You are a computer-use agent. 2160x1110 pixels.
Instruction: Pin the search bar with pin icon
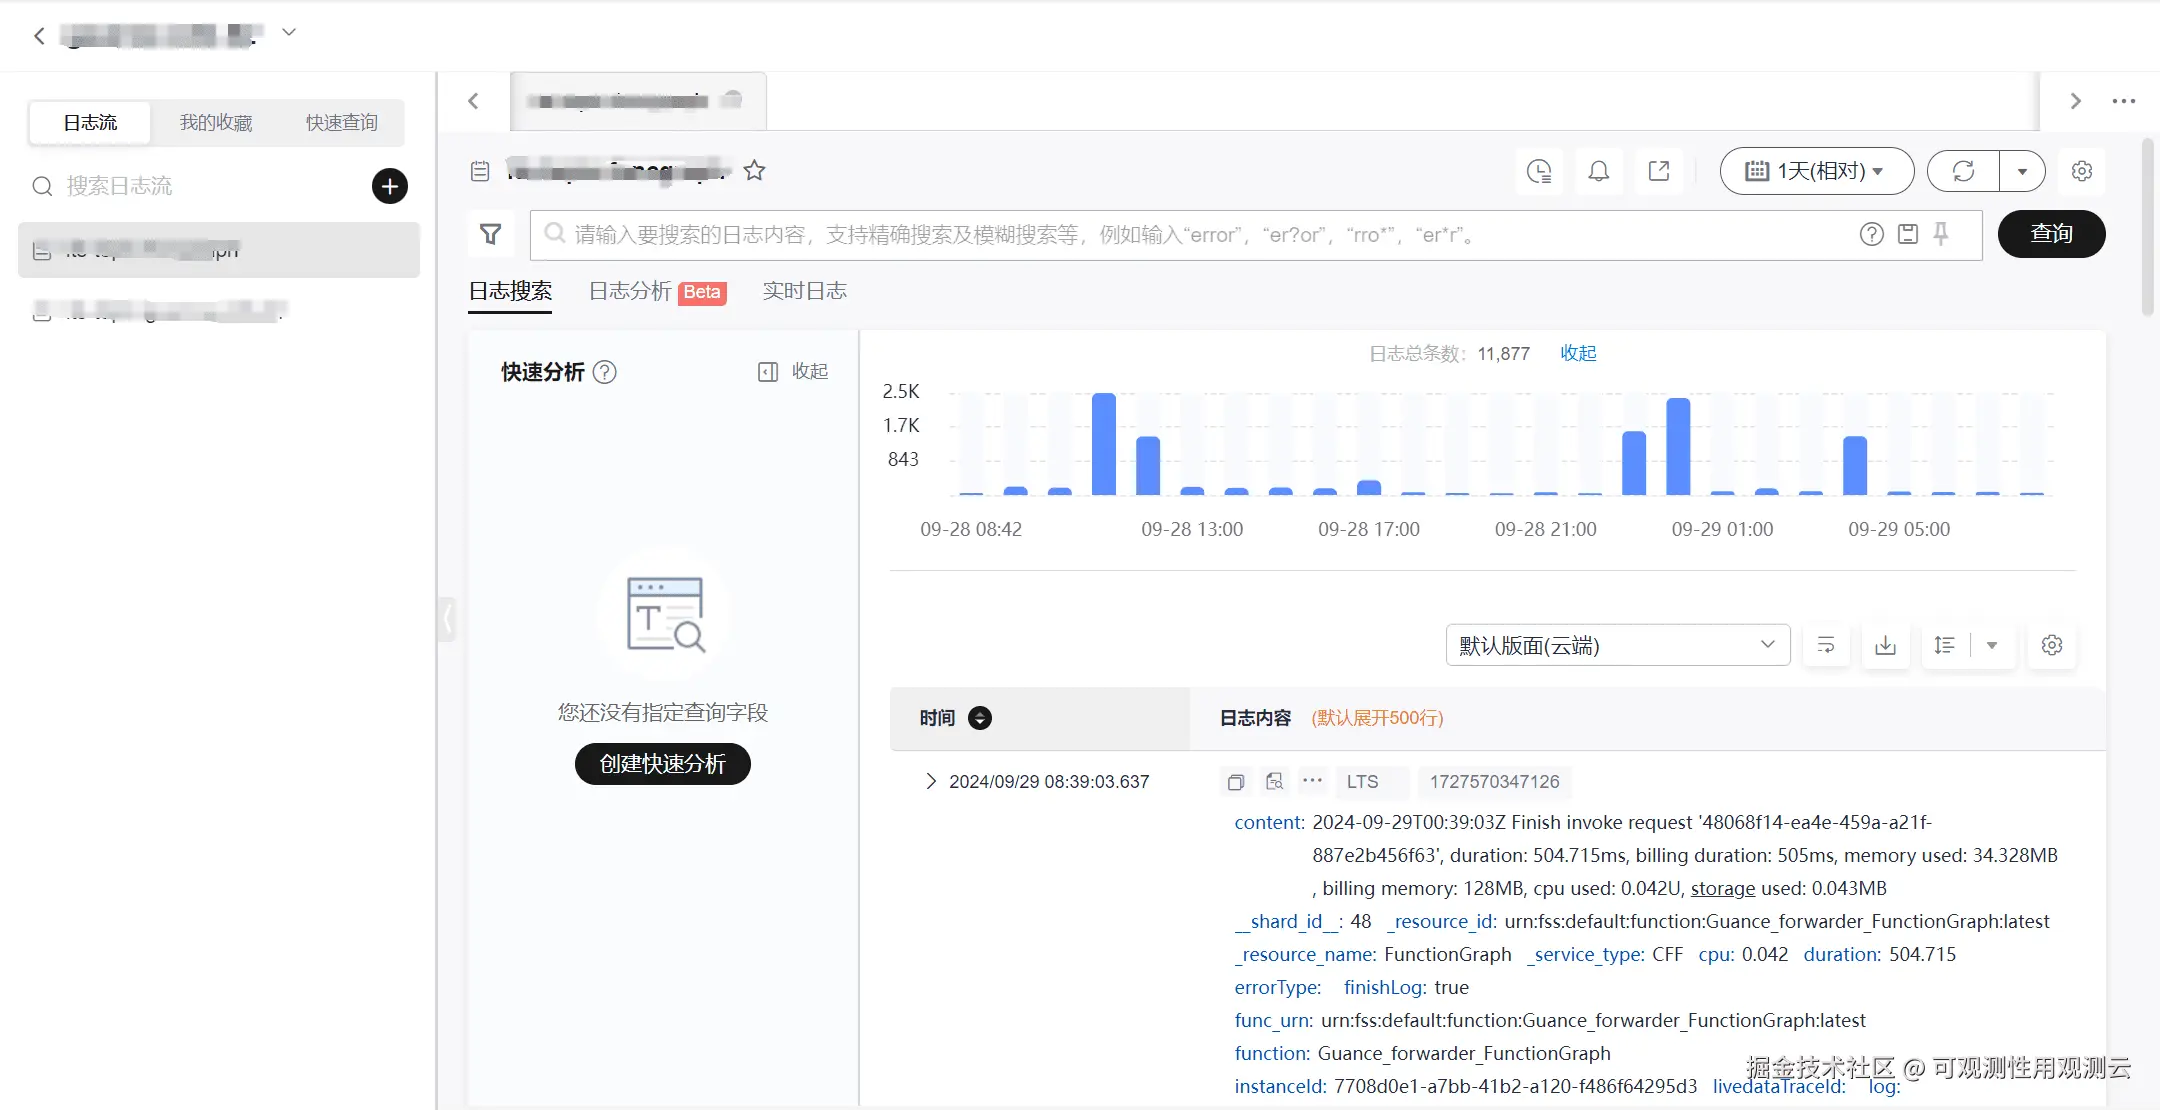point(1941,234)
